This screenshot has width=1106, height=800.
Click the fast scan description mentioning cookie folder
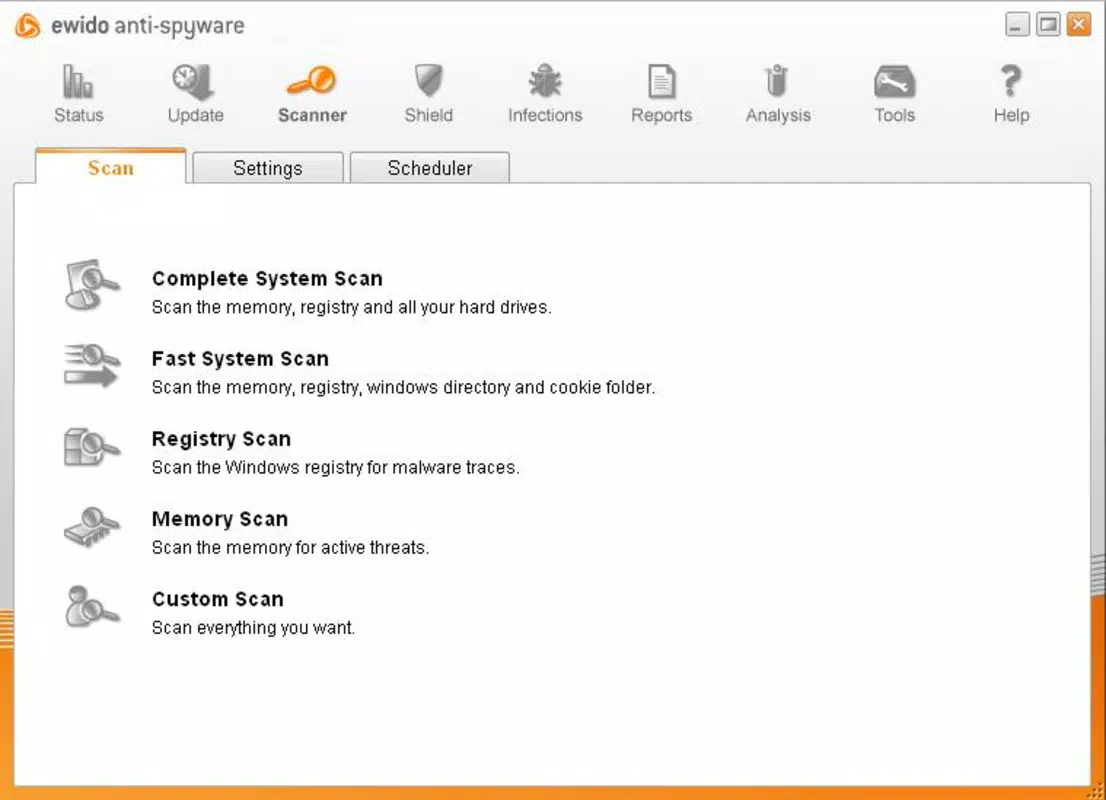pyautogui.click(x=403, y=387)
